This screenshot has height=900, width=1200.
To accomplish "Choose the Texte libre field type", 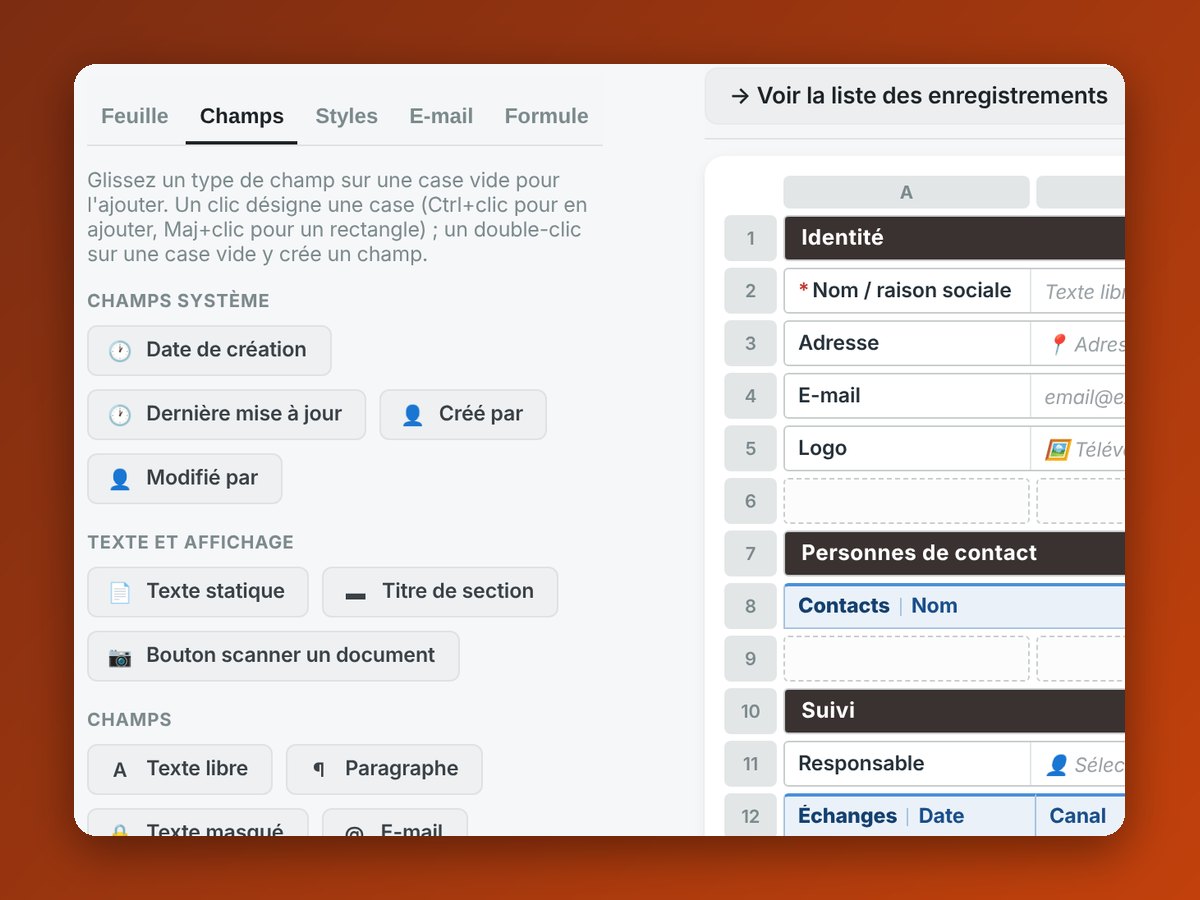I will pos(180,769).
